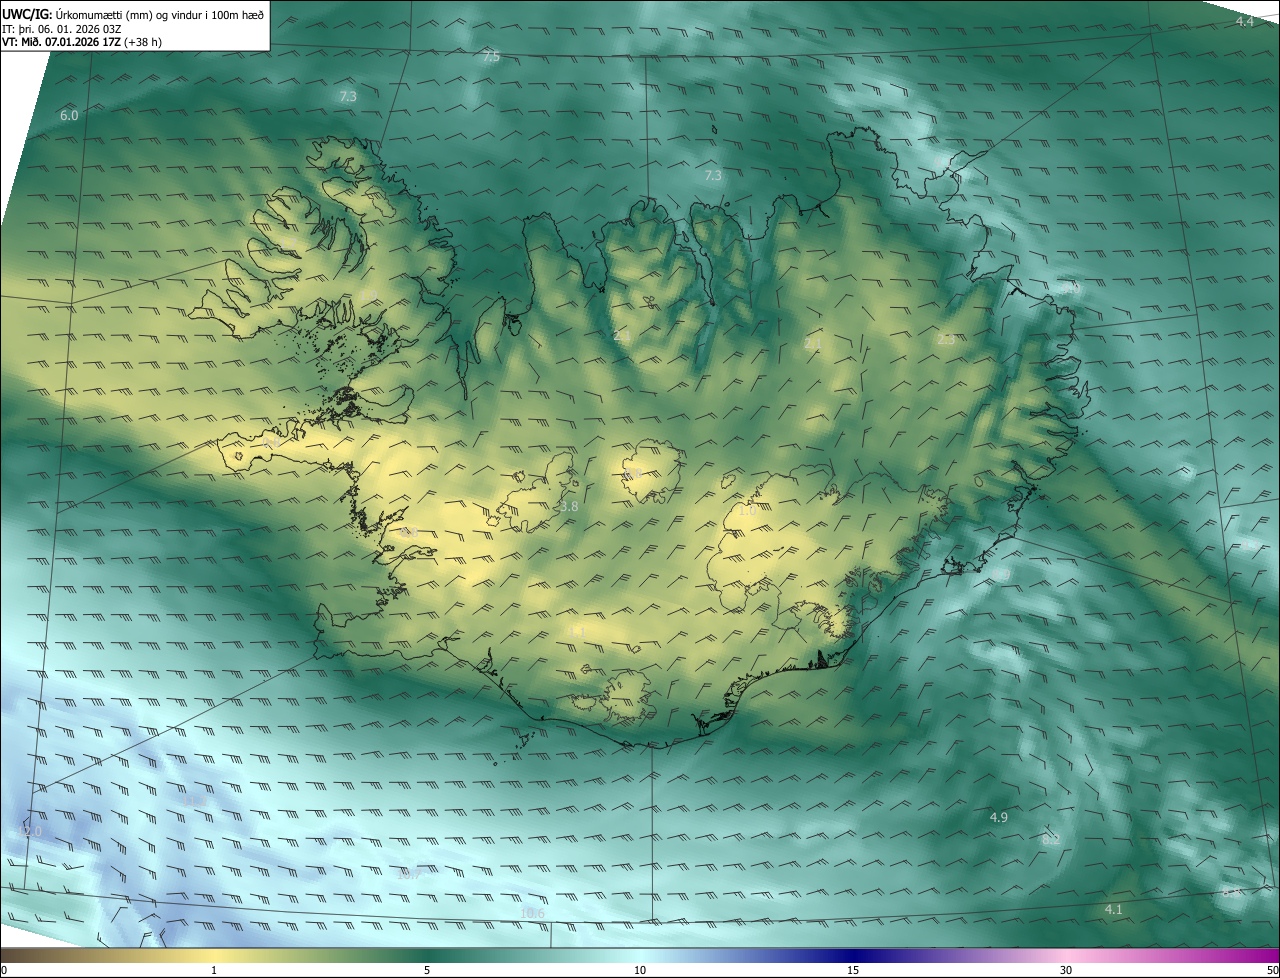The image size is (1280, 978).
Task: Click the 10.7 value label on the map
Action: tap(409, 875)
